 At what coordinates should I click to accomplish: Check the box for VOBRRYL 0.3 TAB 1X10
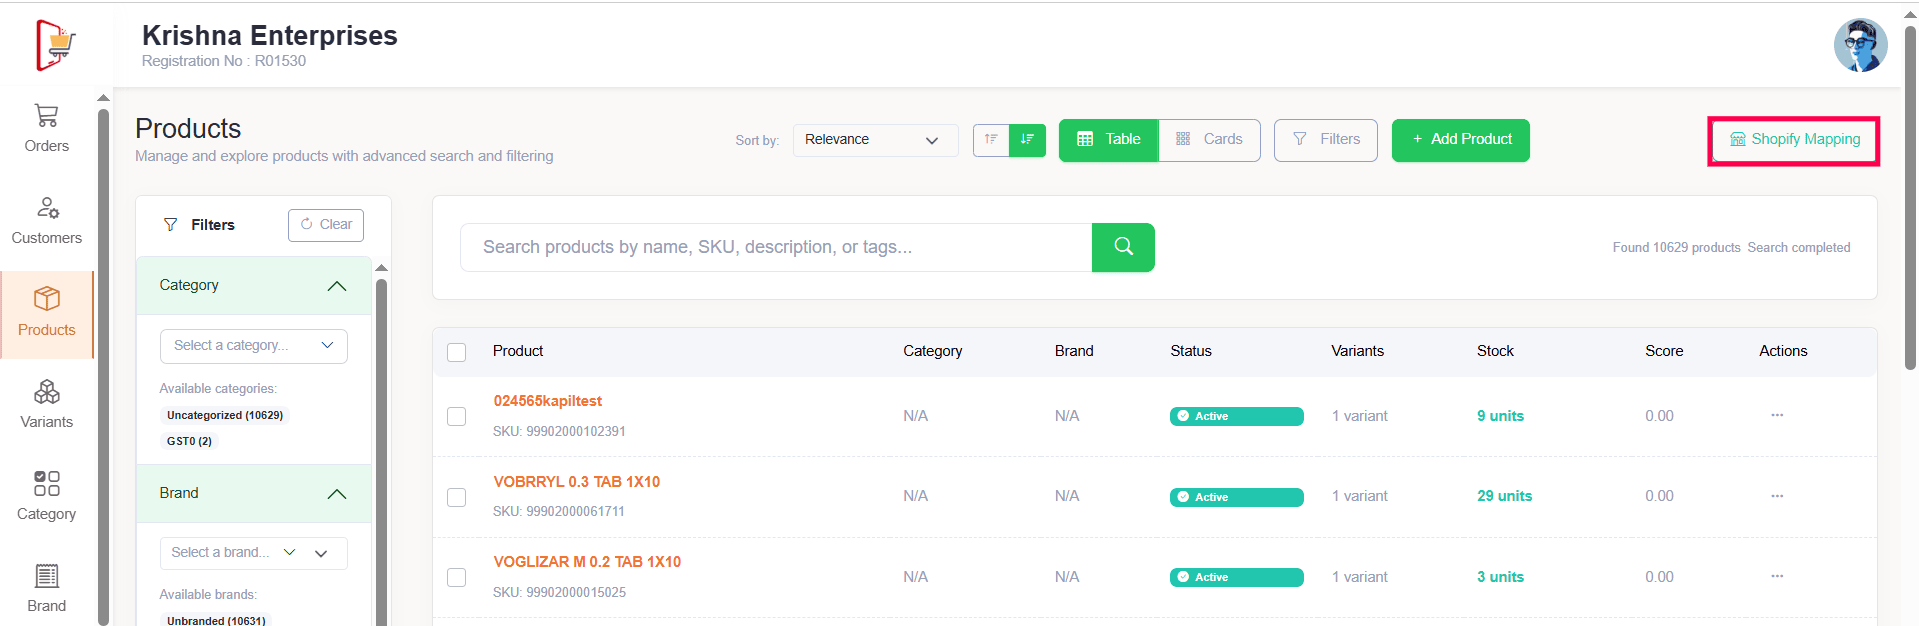click(457, 497)
